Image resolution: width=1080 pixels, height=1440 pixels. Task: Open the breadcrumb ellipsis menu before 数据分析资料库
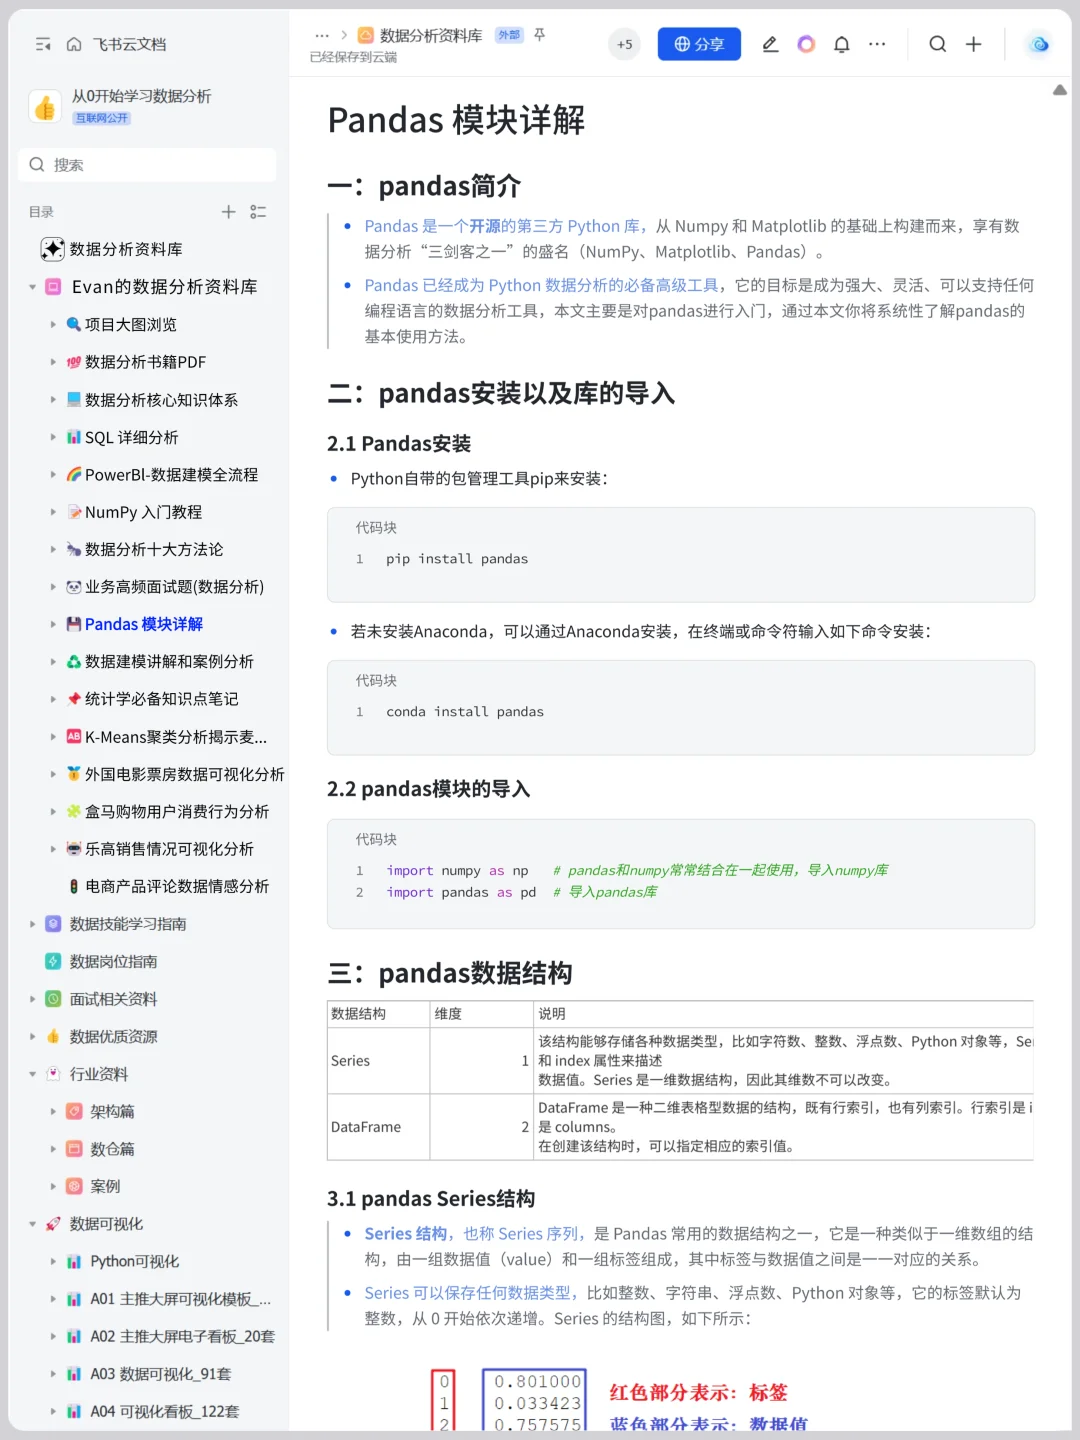point(322,35)
